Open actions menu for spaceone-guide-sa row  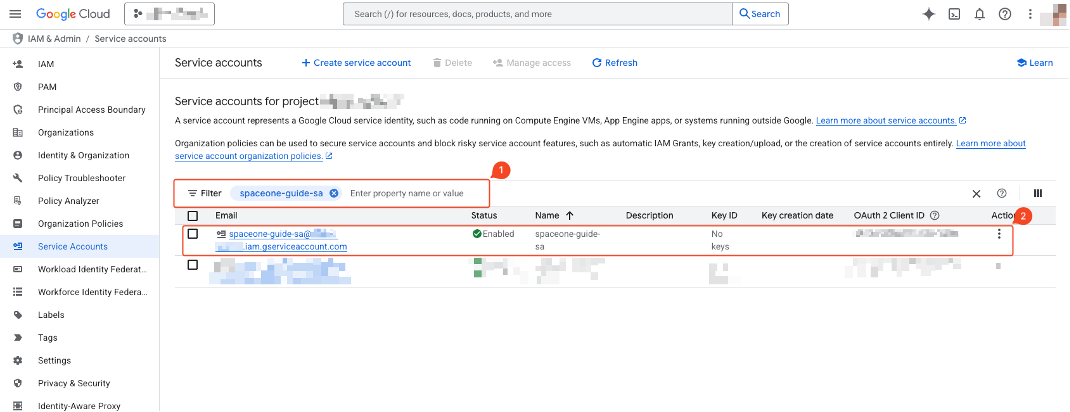(999, 234)
